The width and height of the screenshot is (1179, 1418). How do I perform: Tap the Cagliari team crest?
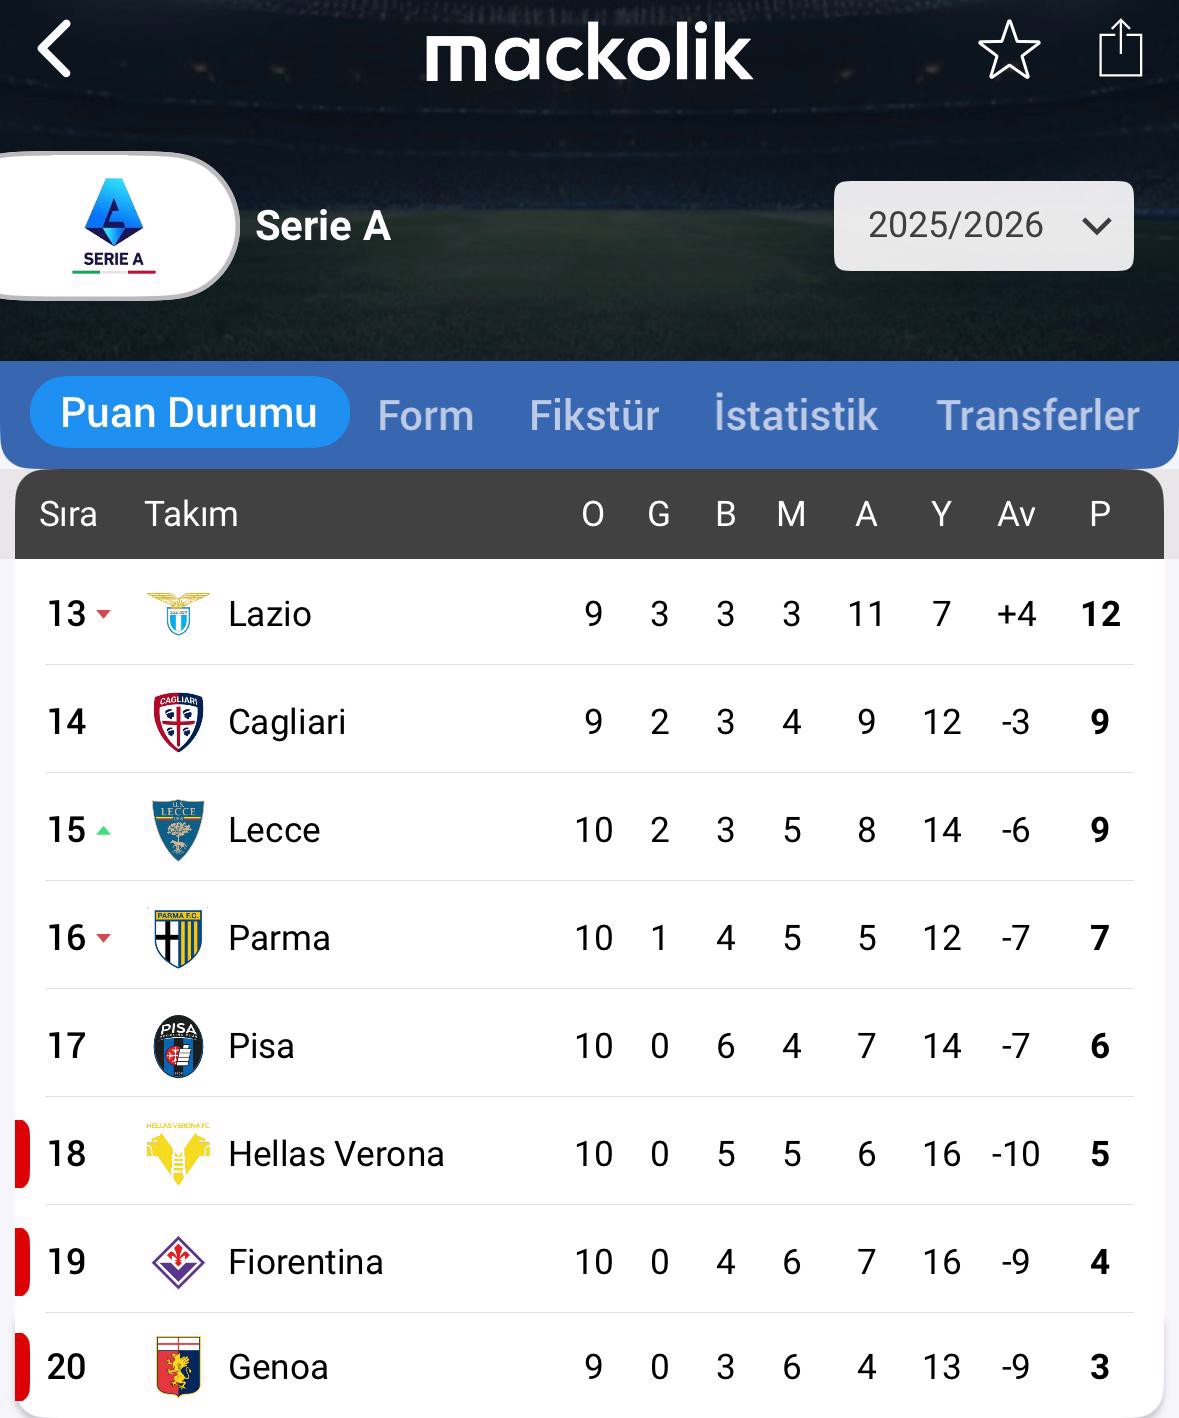click(178, 722)
